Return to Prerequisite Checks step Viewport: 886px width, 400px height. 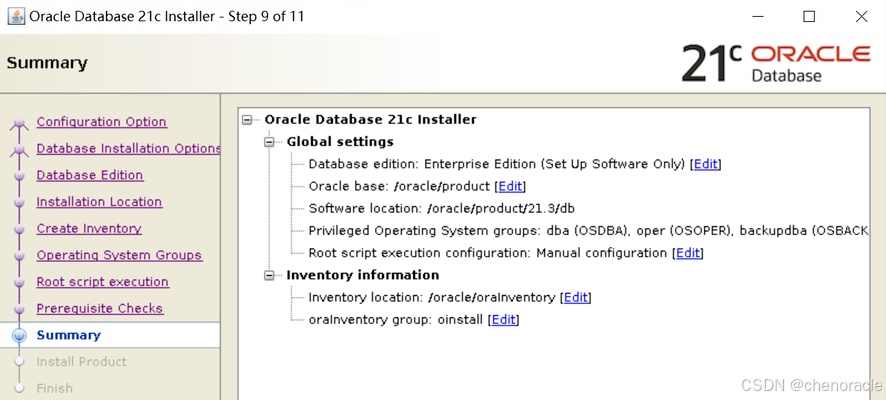click(x=99, y=308)
